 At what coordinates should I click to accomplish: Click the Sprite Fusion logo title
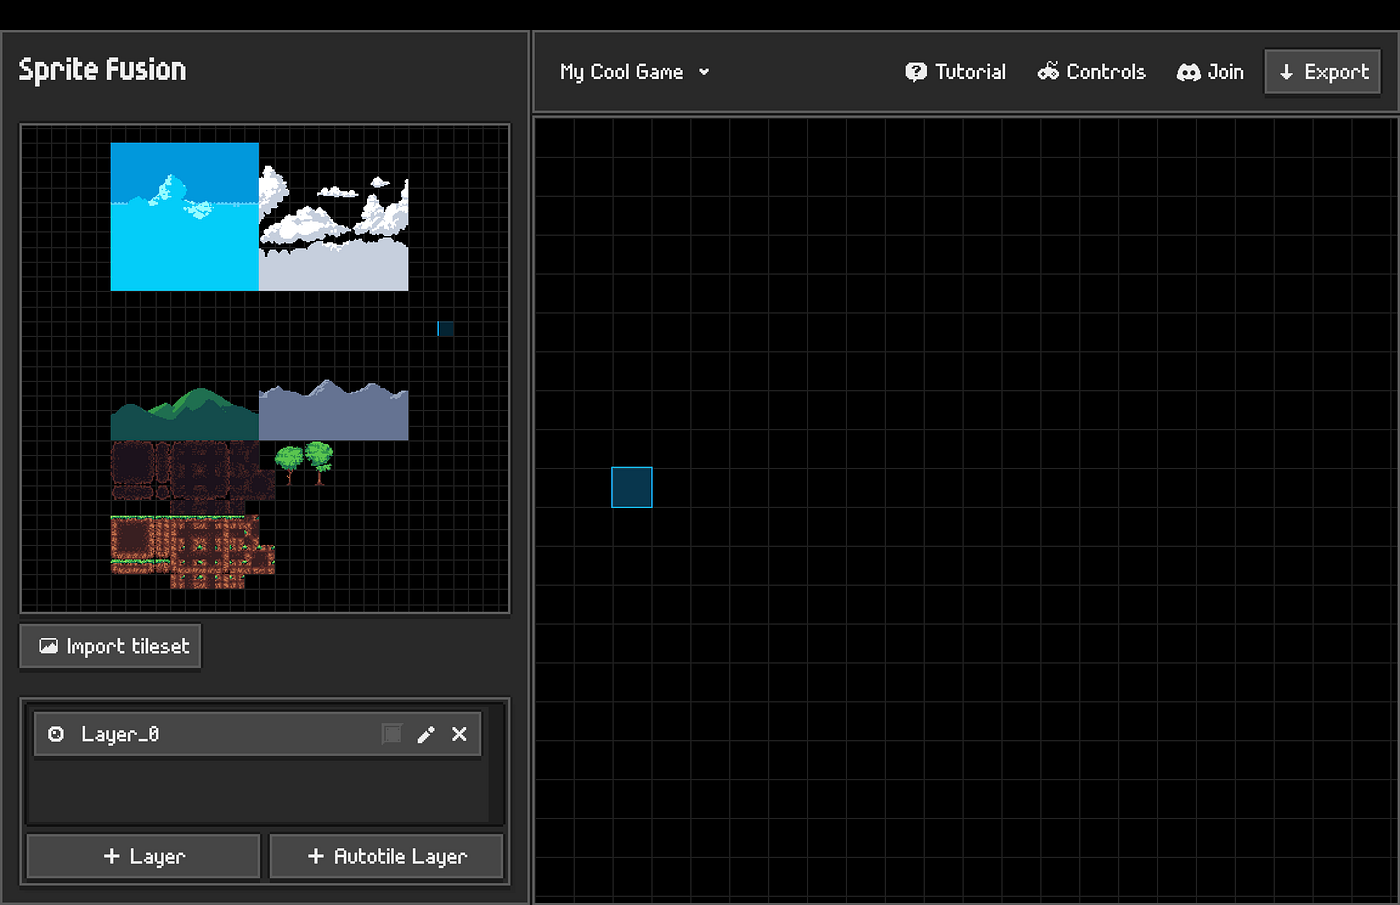[102, 70]
